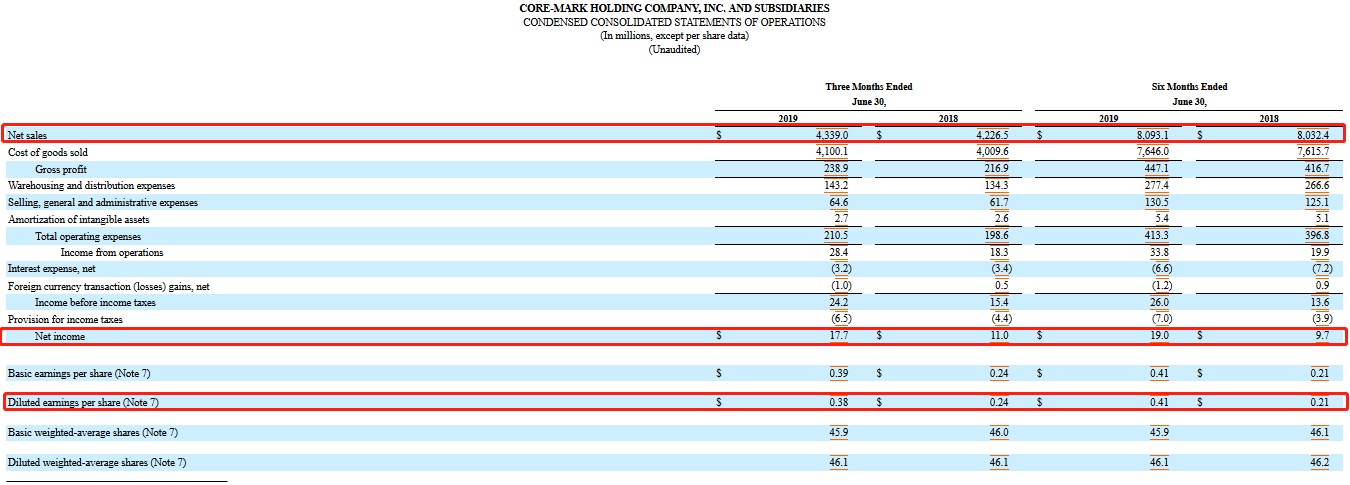Click the Net income row label
Screen dimensions: 1350x485
click(60, 337)
